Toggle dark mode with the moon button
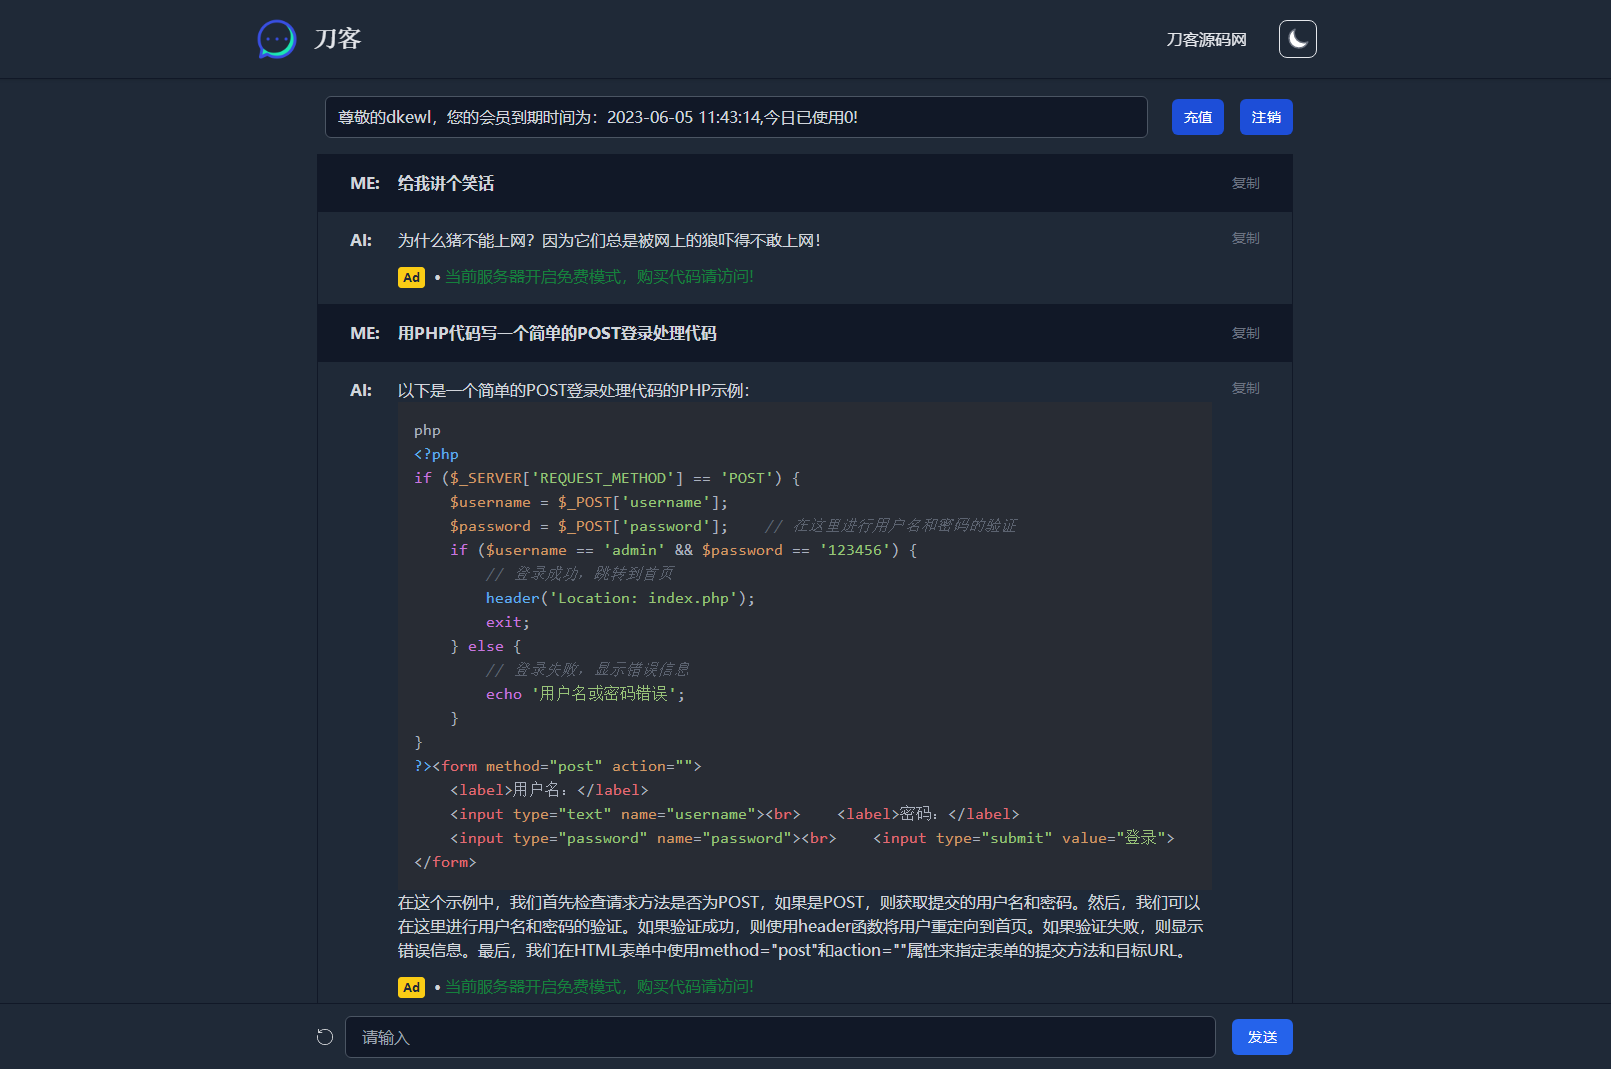Screen dimensions: 1611x1069 point(1297,39)
